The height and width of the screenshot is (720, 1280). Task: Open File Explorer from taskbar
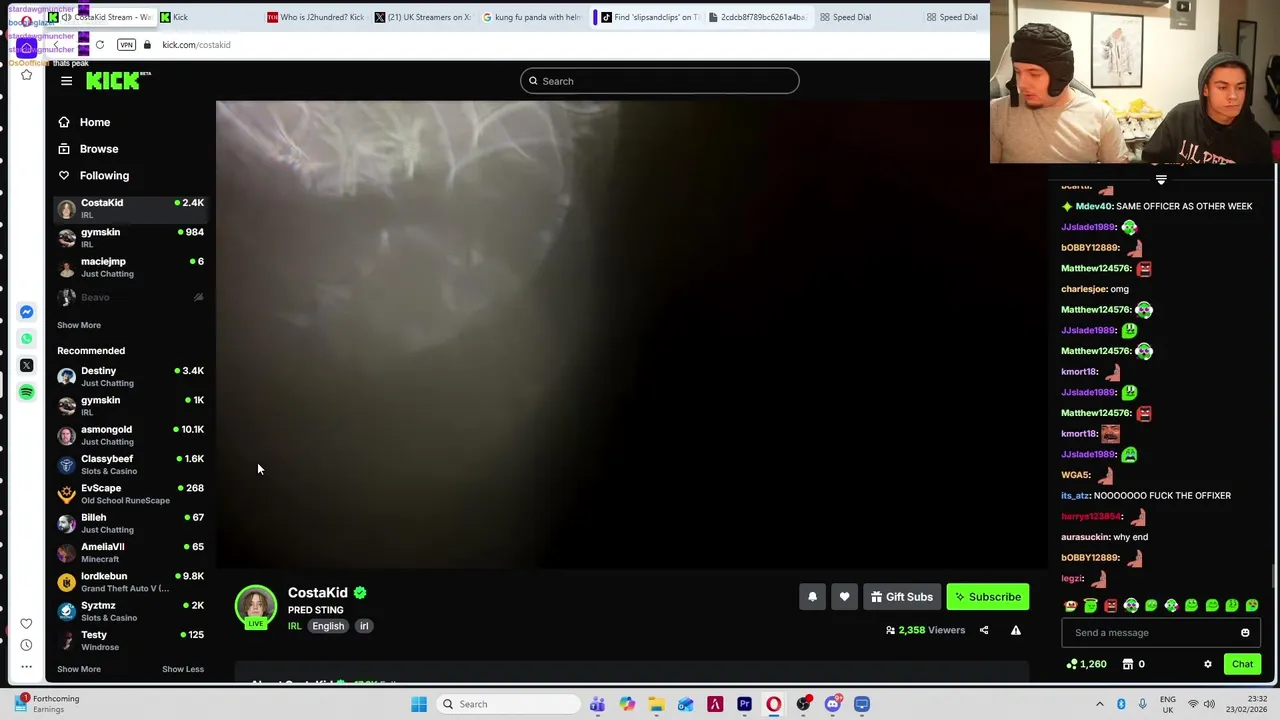click(x=656, y=704)
